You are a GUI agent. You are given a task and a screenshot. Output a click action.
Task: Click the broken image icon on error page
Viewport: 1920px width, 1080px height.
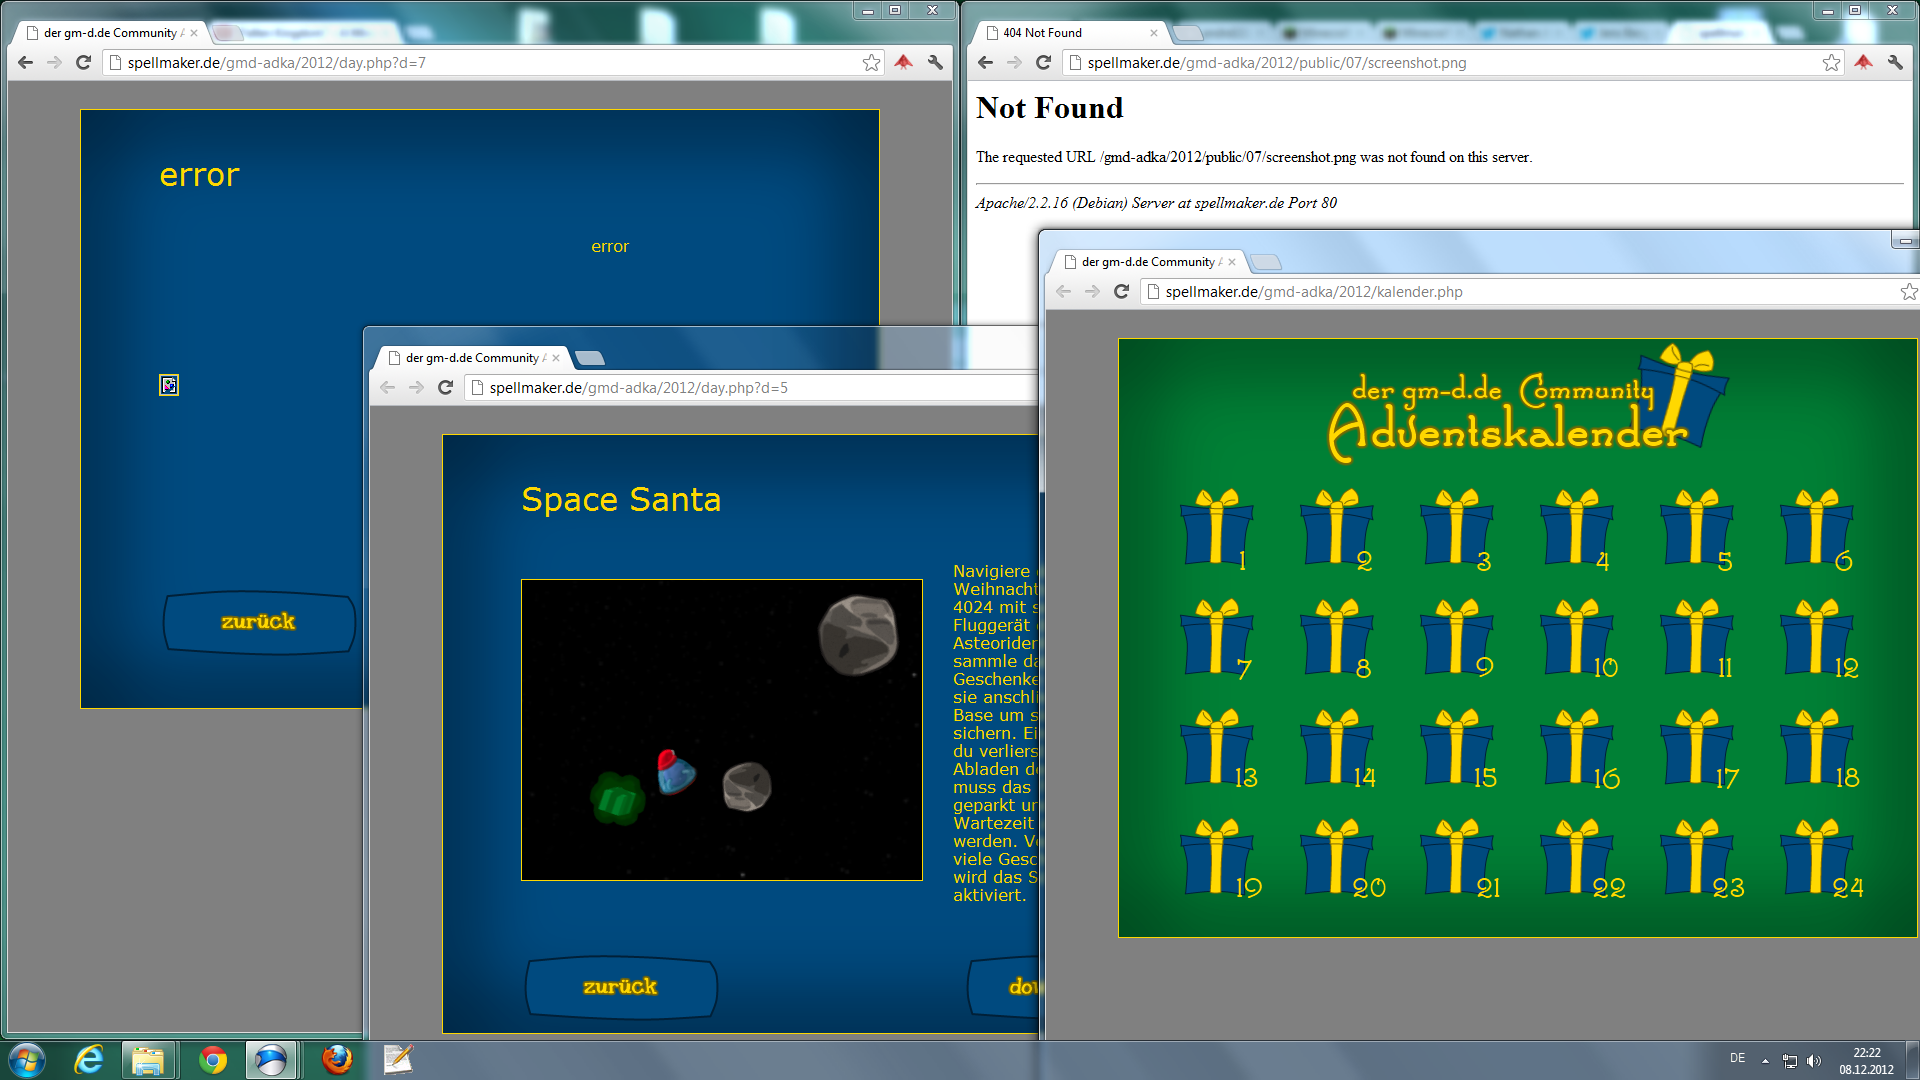[x=169, y=385]
